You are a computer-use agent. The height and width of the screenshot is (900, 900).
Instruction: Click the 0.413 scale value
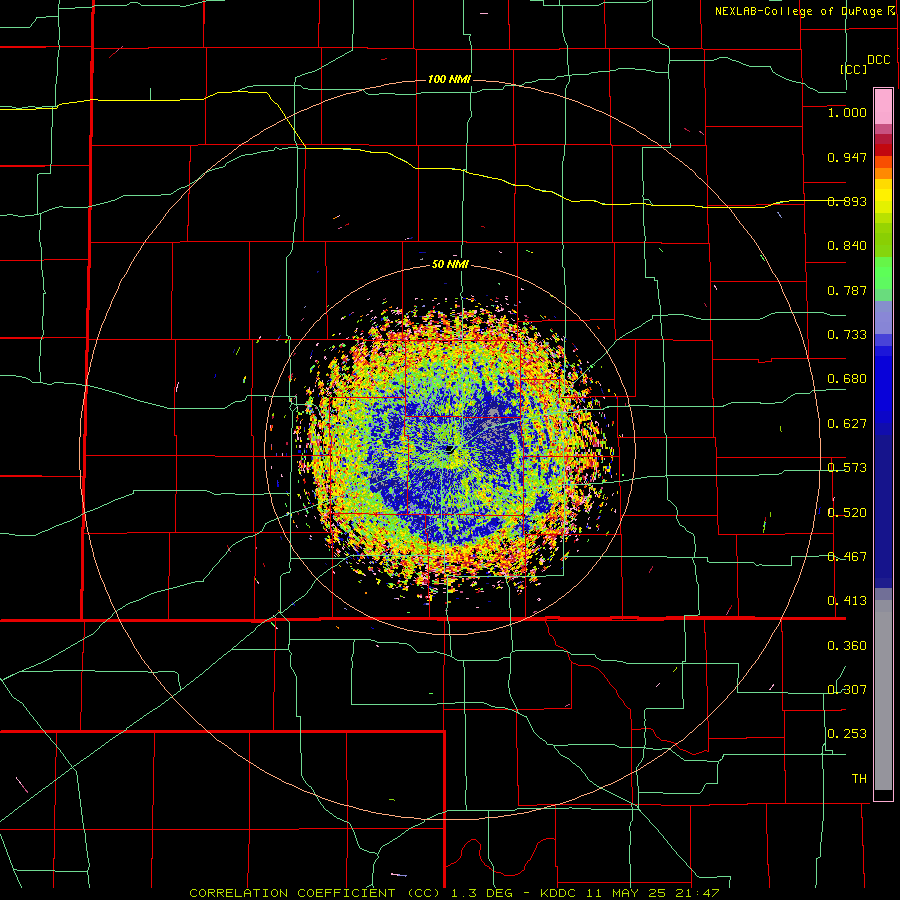click(x=847, y=601)
